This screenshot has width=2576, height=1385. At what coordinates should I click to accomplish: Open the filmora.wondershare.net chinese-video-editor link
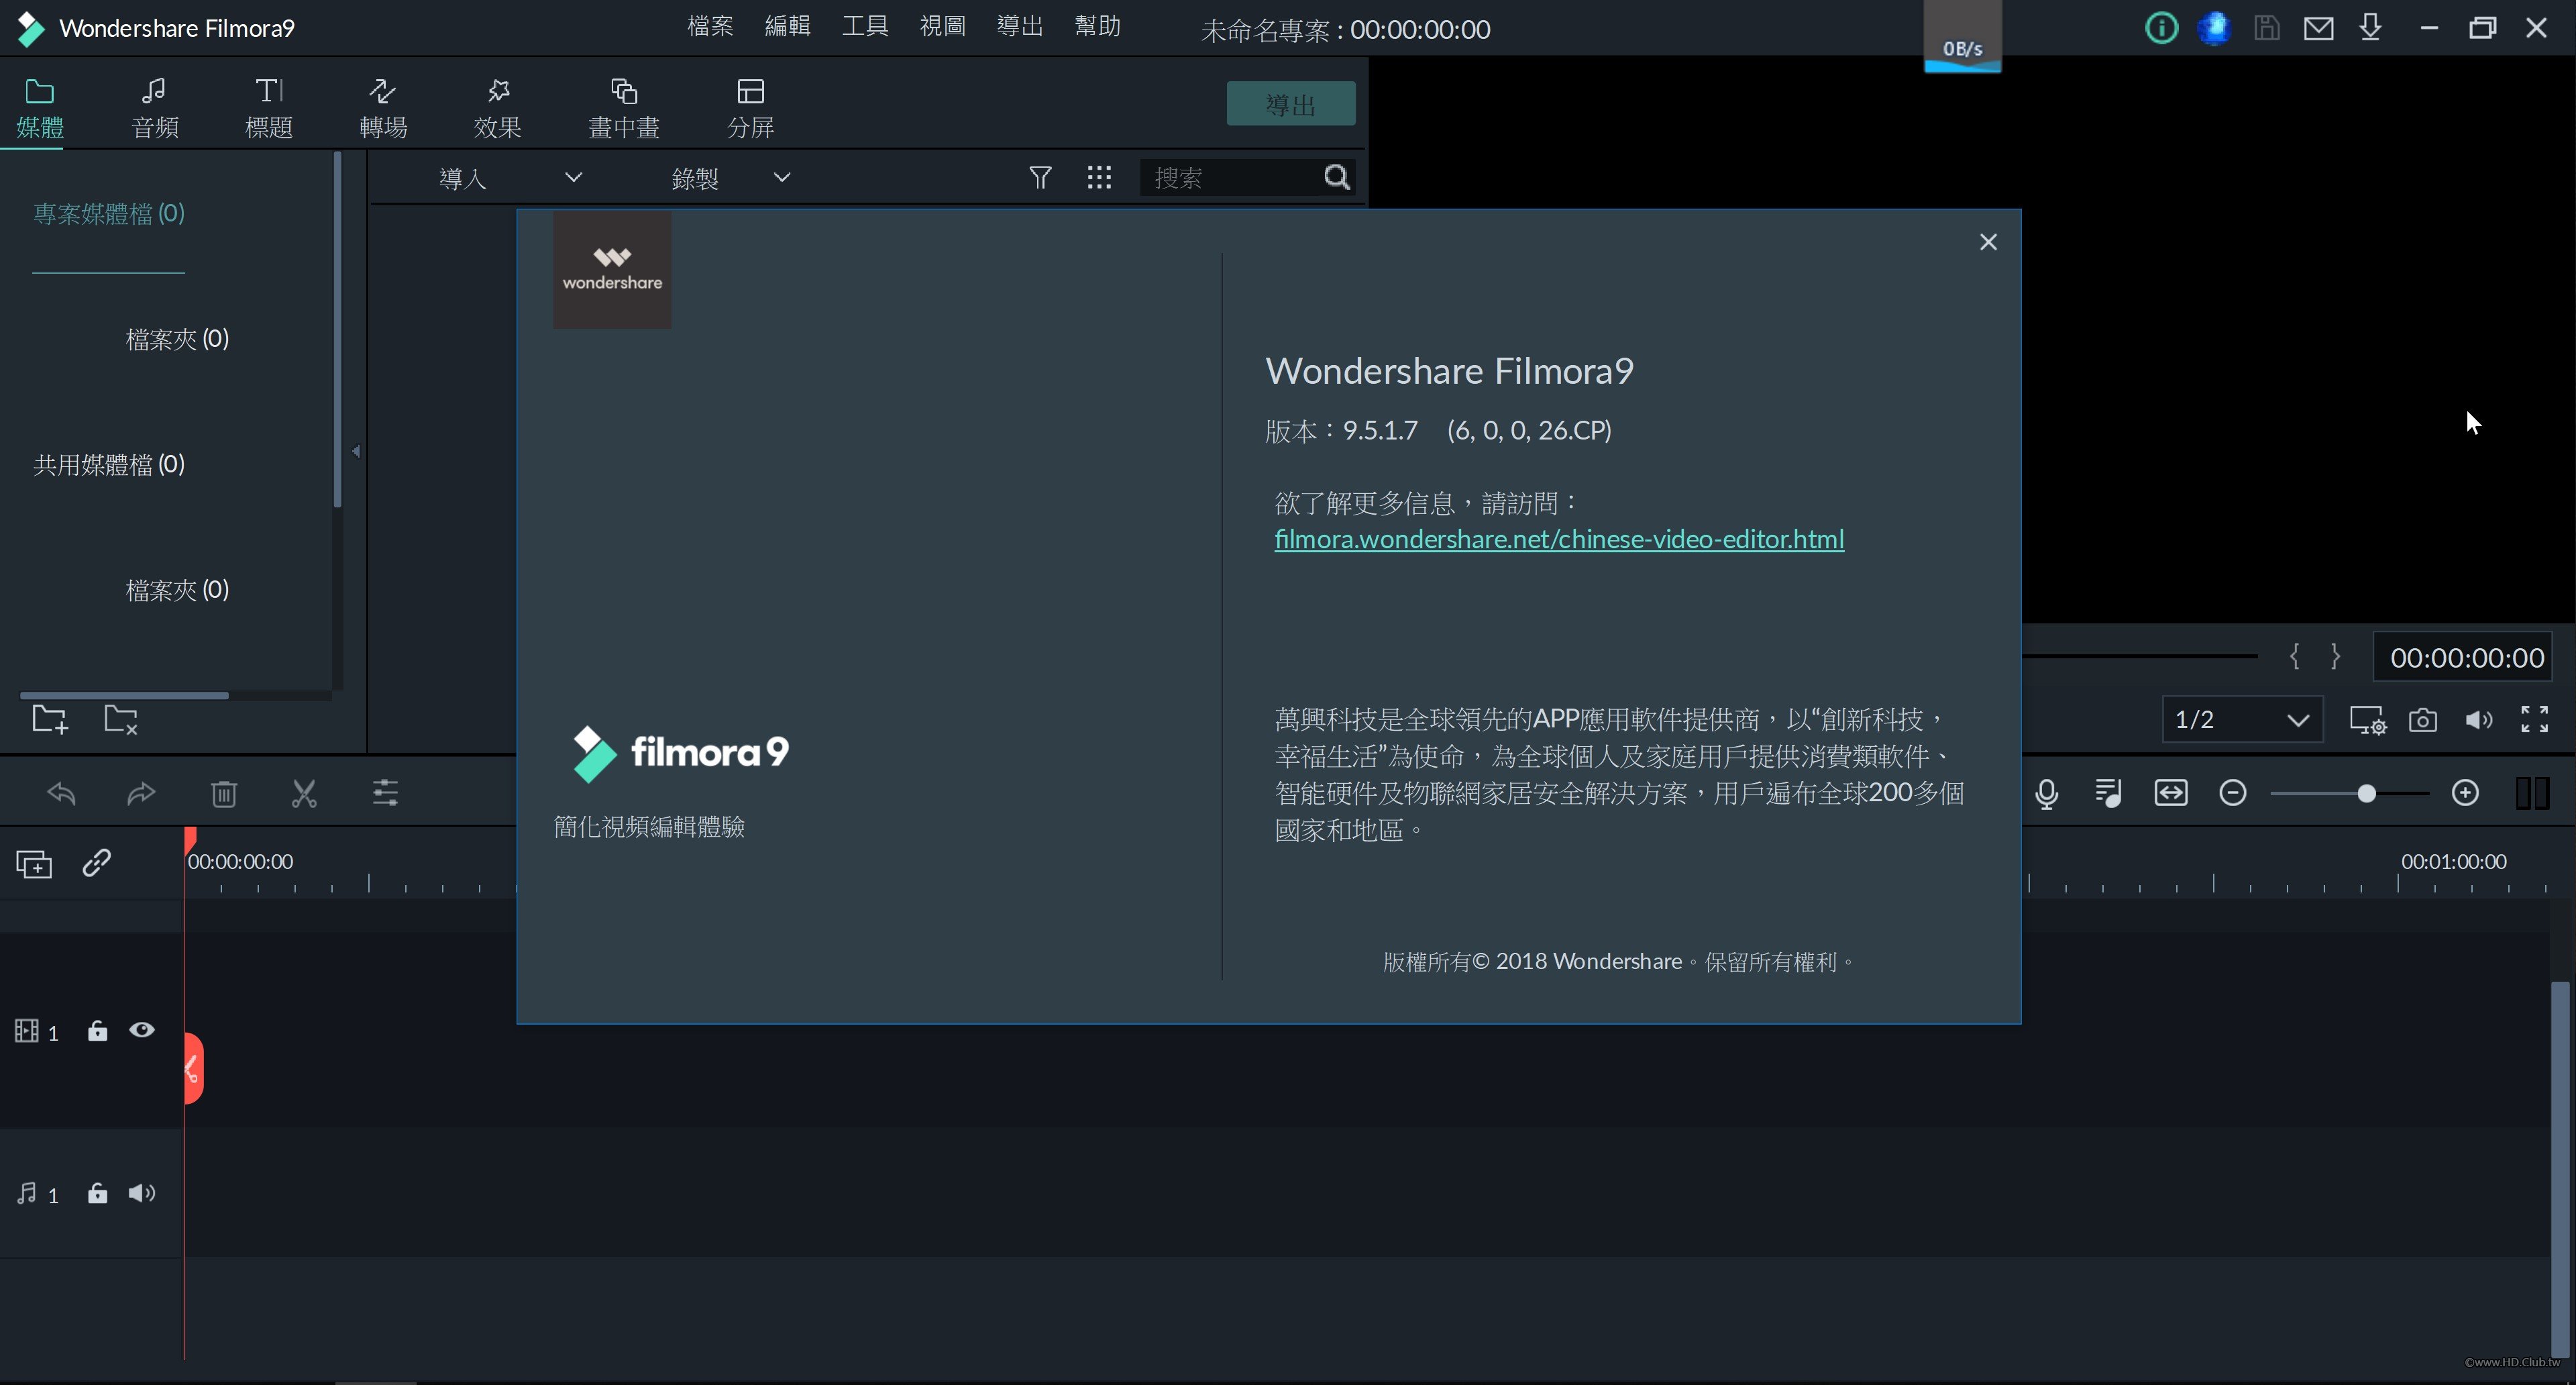tap(1558, 540)
